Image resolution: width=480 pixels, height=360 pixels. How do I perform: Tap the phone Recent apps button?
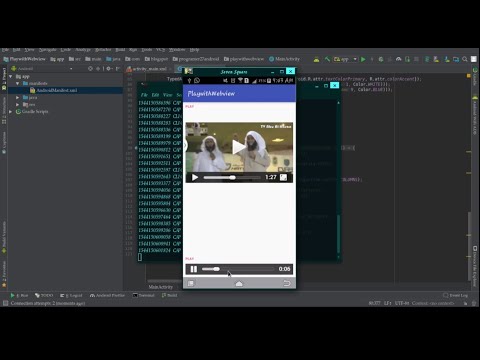point(190,284)
